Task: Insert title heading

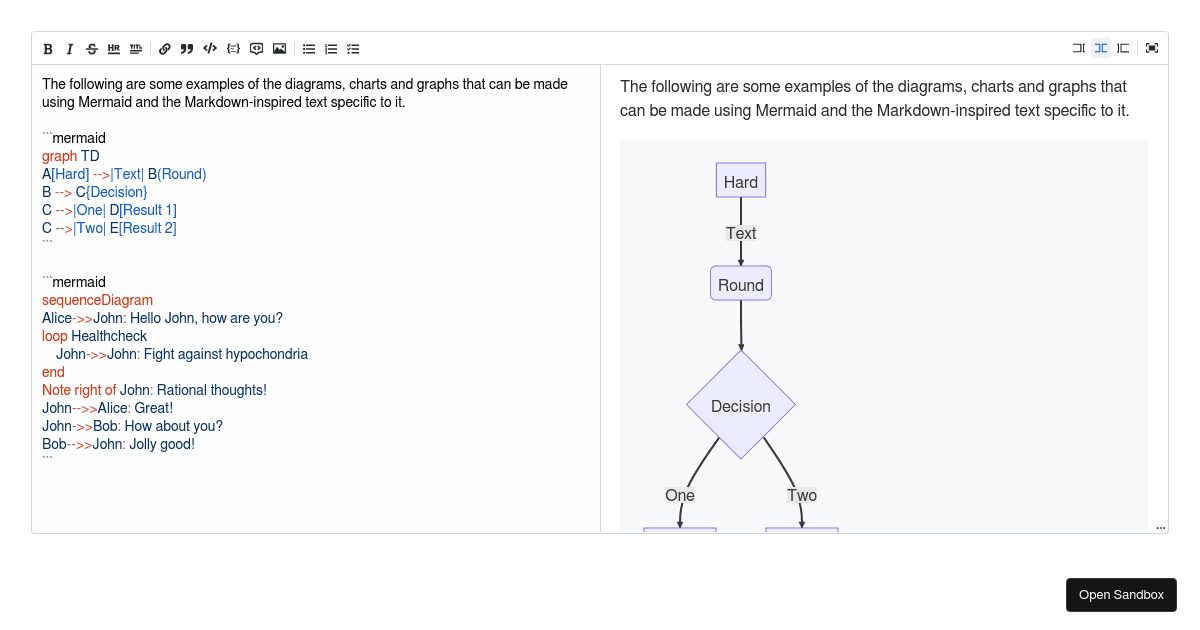Action: (136, 48)
